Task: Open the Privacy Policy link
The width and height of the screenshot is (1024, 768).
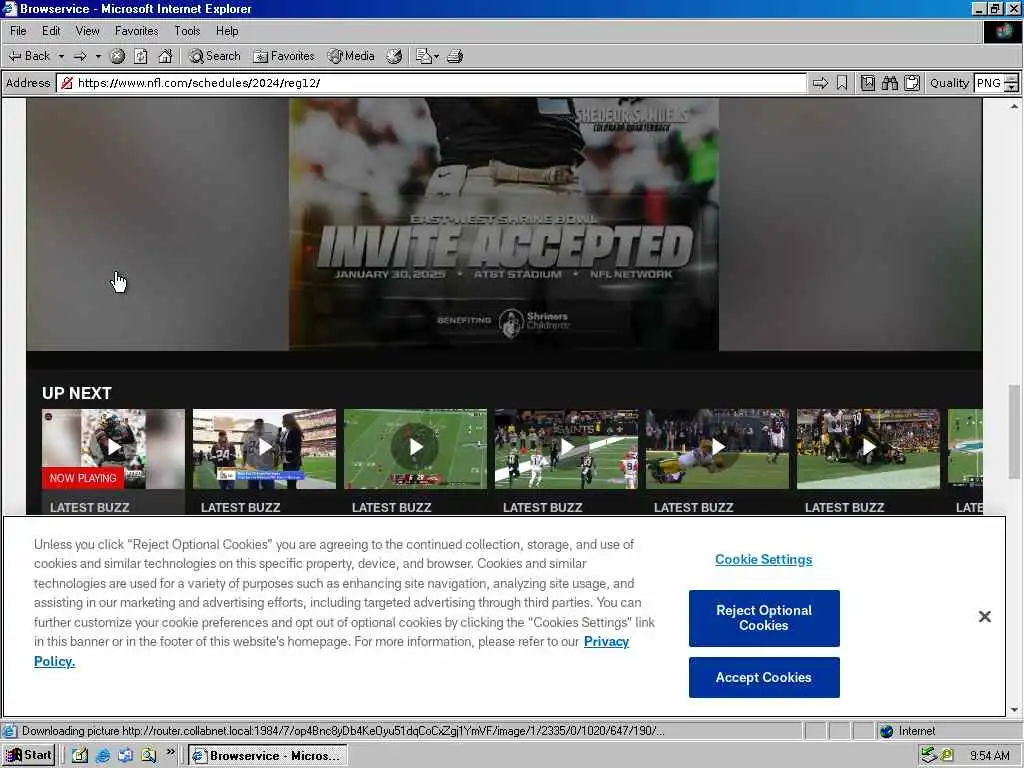Action: tap(606, 642)
